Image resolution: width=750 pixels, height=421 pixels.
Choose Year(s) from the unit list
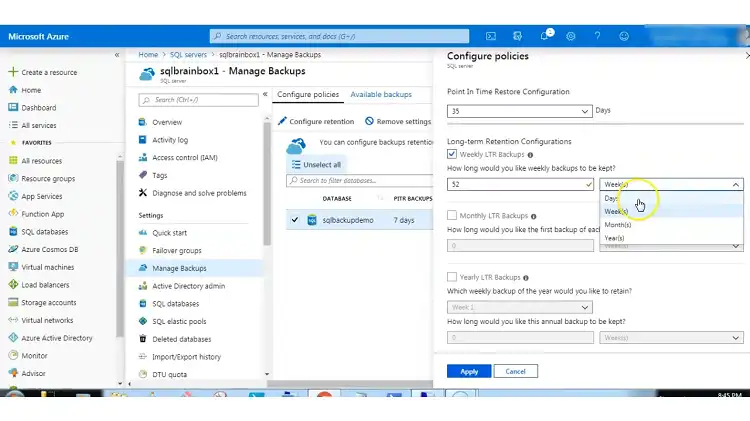pyautogui.click(x=671, y=238)
